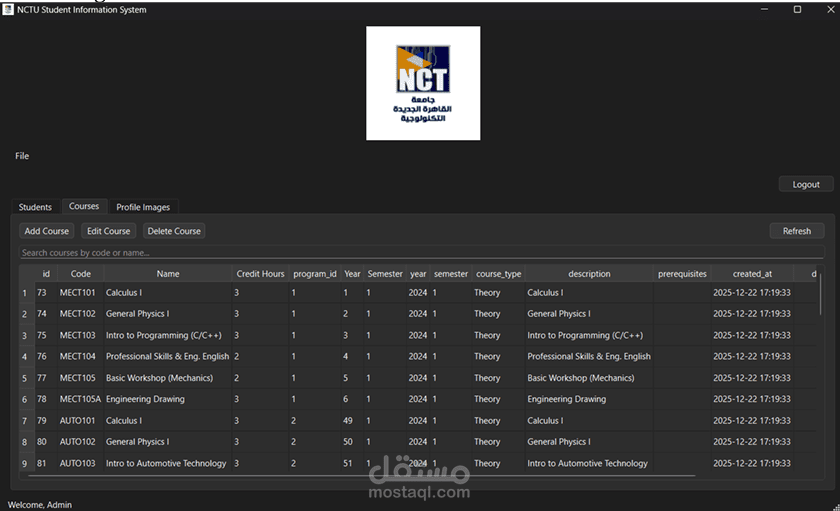Click the Delete Course button
Viewport: 840px width, 511px height.
174,231
